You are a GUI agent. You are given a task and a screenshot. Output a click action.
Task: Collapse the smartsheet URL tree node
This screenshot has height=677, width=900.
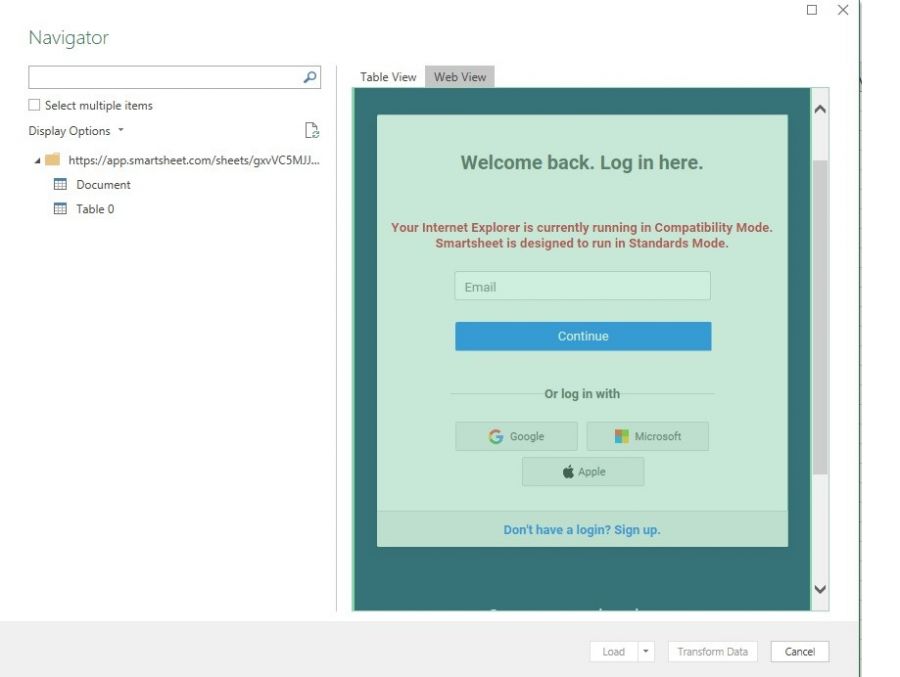[x=37, y=161]
